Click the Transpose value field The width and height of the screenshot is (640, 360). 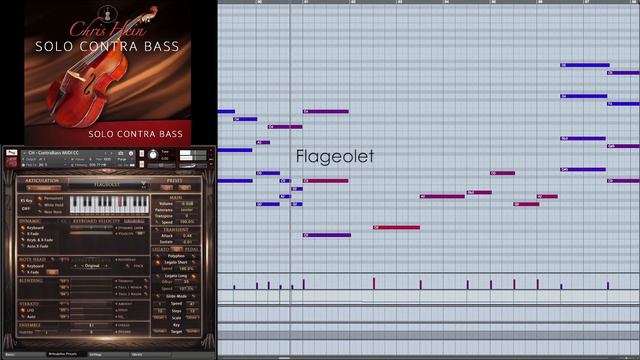click(187, 216)
